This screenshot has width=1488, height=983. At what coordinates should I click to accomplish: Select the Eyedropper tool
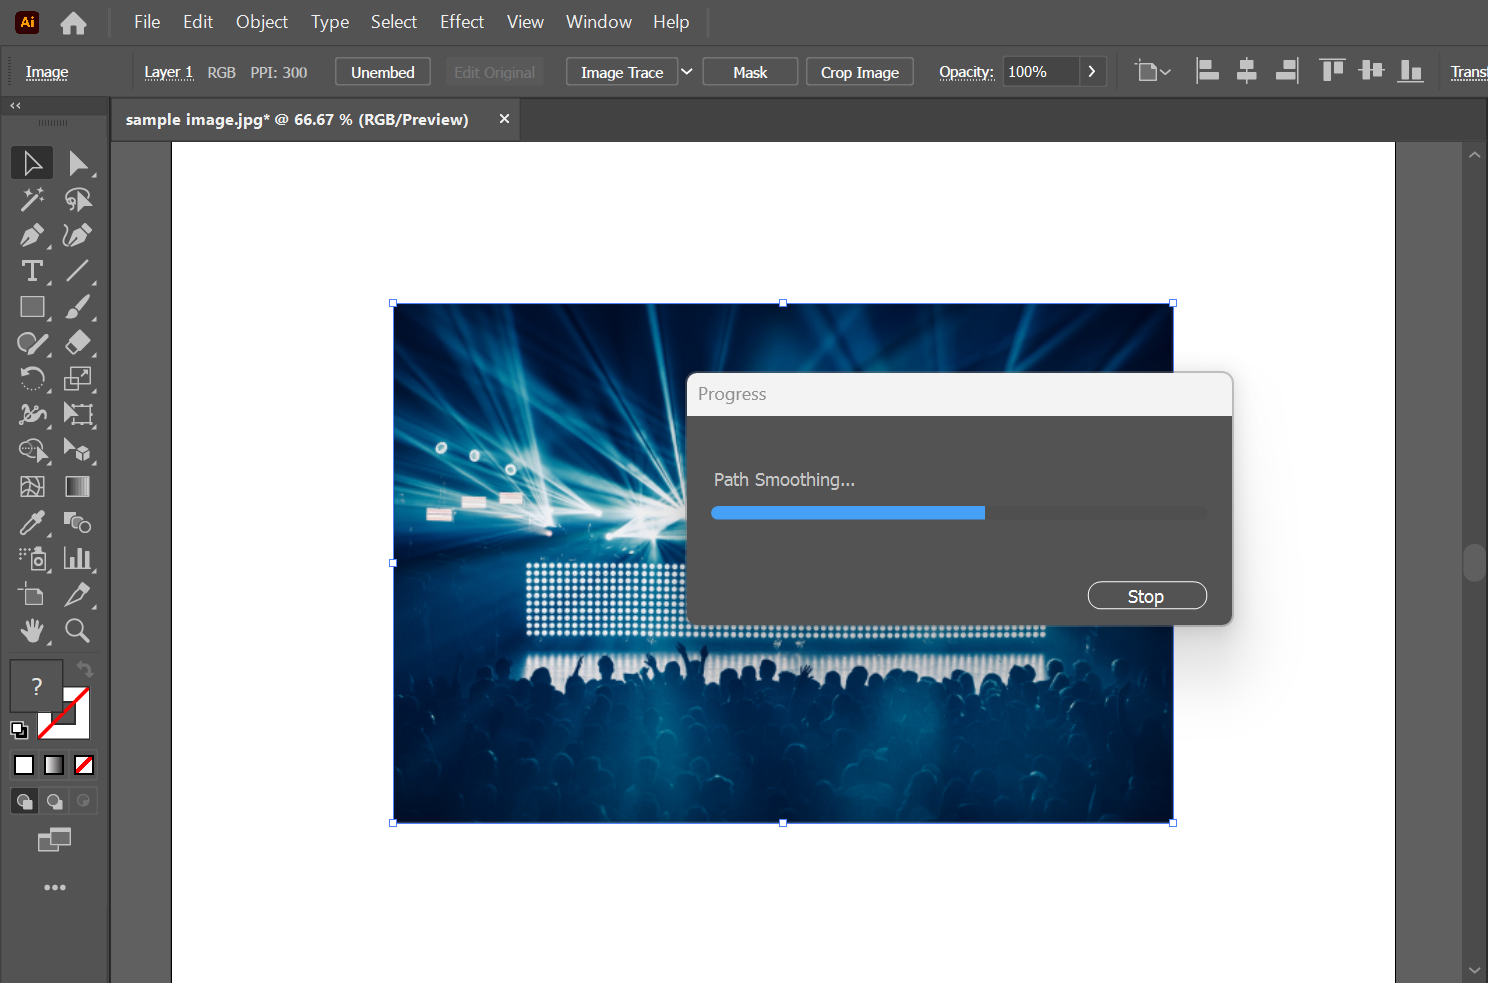[x=32, y=523]
